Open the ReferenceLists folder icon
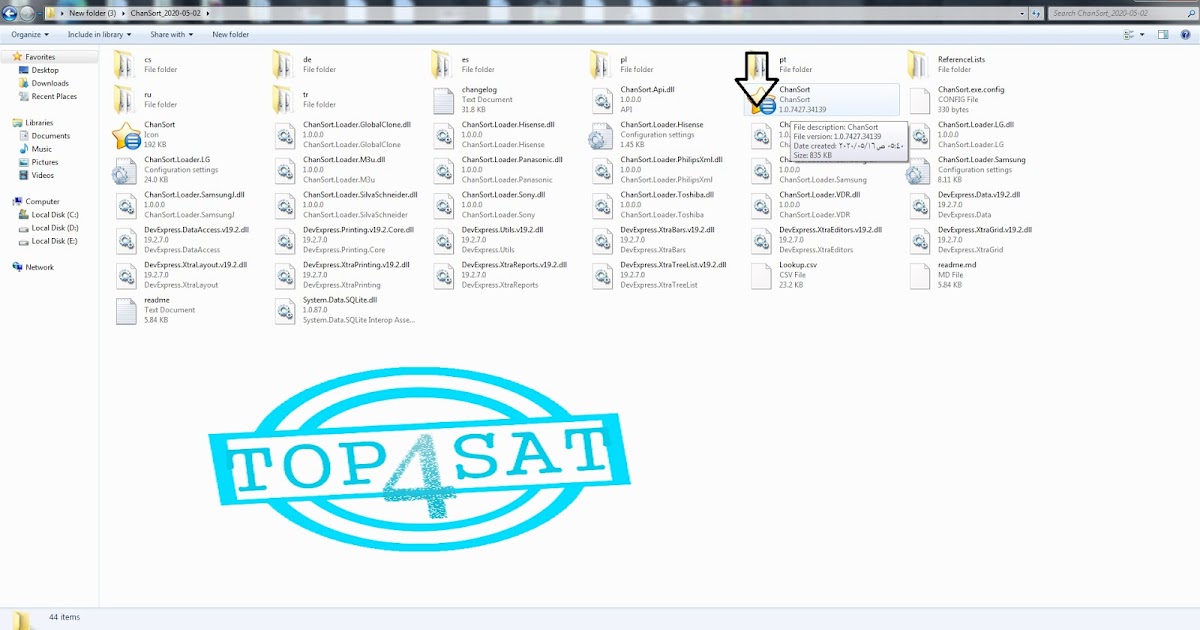This screenshot has width=1200, height=630. [x=918, y=65]
